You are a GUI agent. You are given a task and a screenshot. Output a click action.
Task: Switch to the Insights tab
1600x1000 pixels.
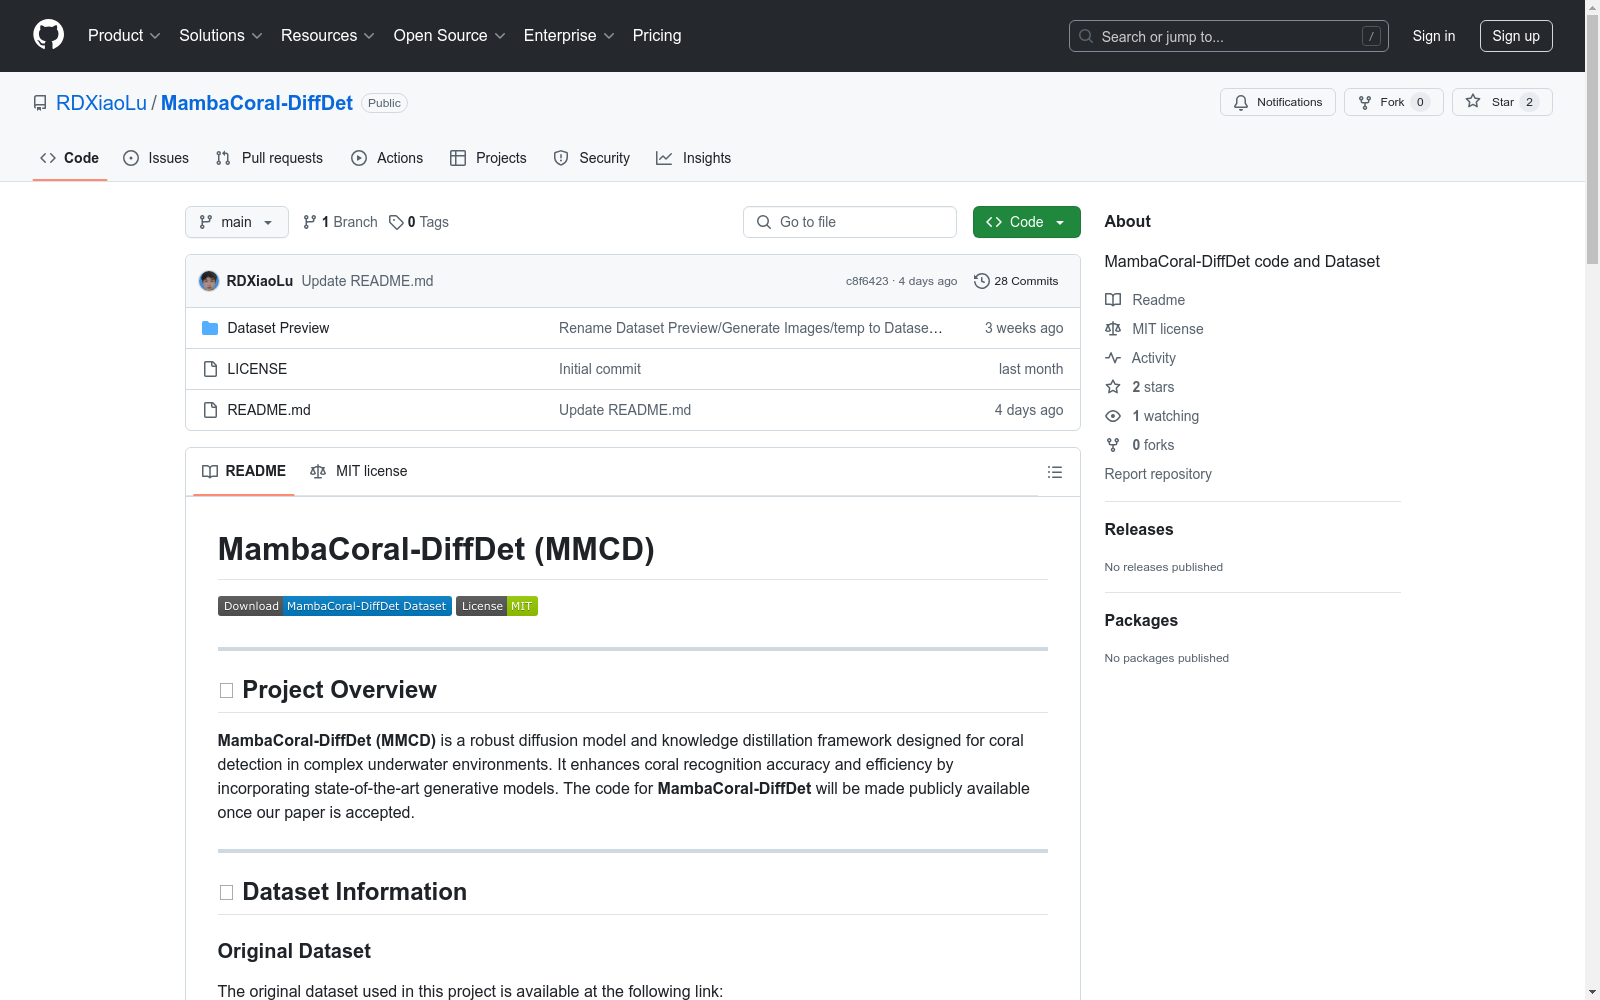(693, 158)
